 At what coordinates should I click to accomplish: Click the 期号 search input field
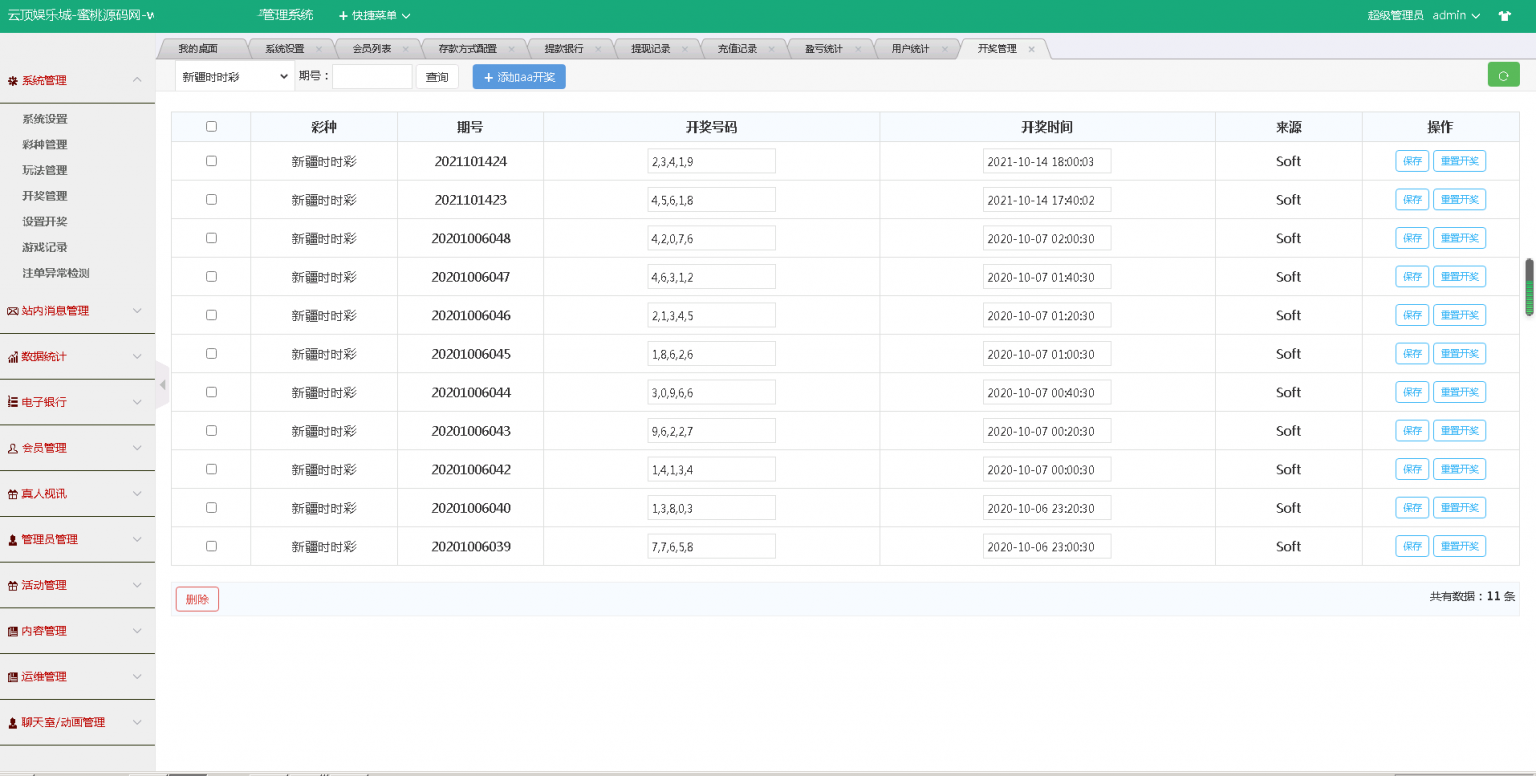pos(372,77)
